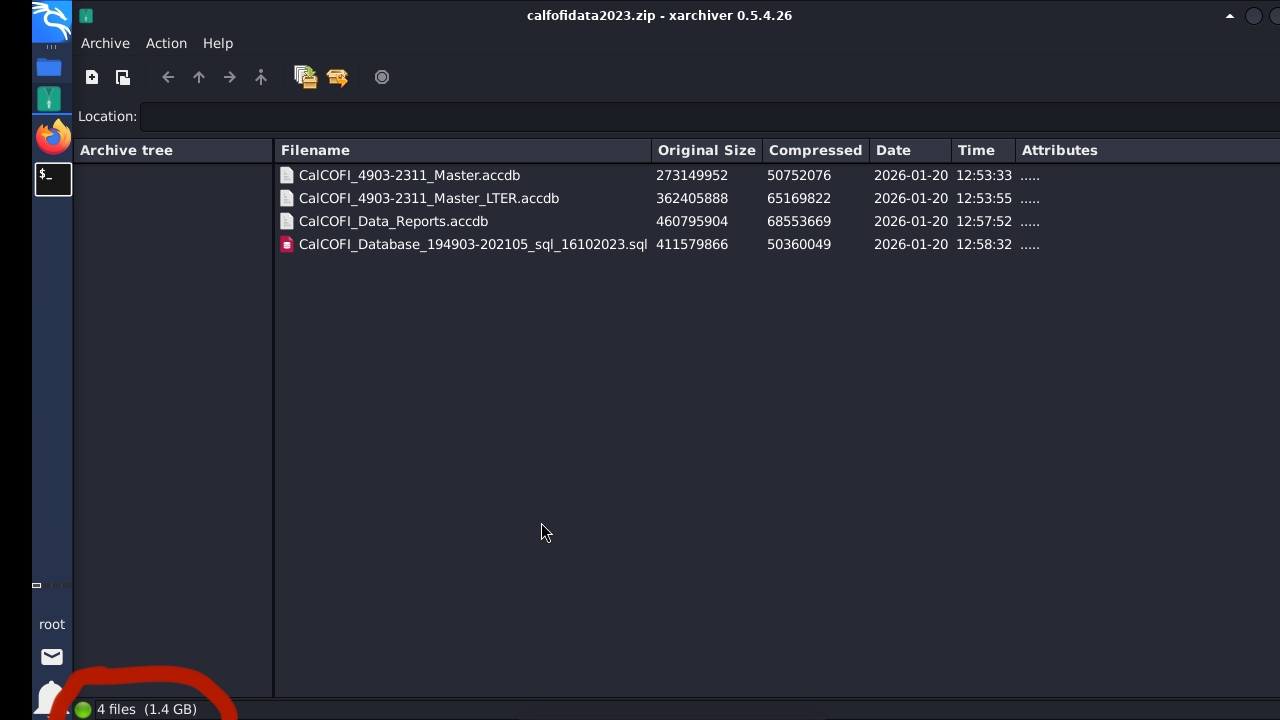Select the CalCOFI_Database .sql file entry

472,244
